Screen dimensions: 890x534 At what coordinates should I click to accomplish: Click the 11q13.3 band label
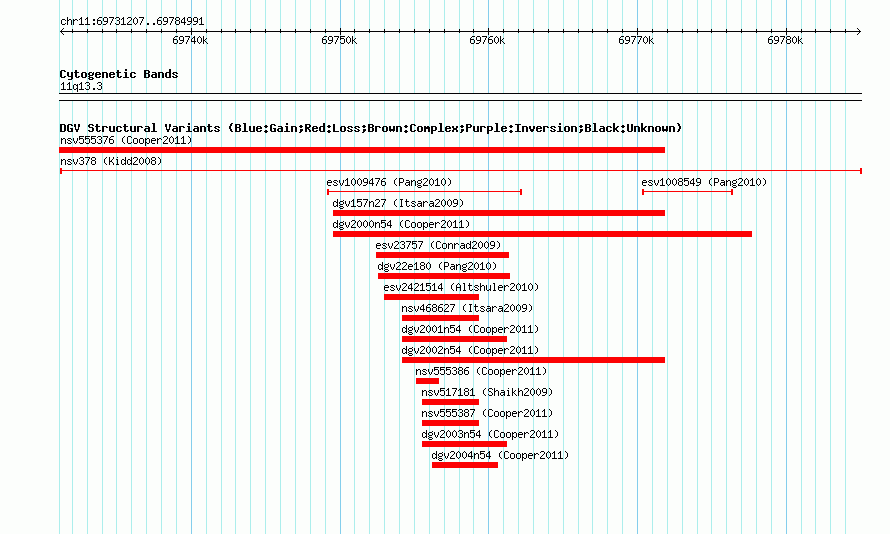coord(81,86)
